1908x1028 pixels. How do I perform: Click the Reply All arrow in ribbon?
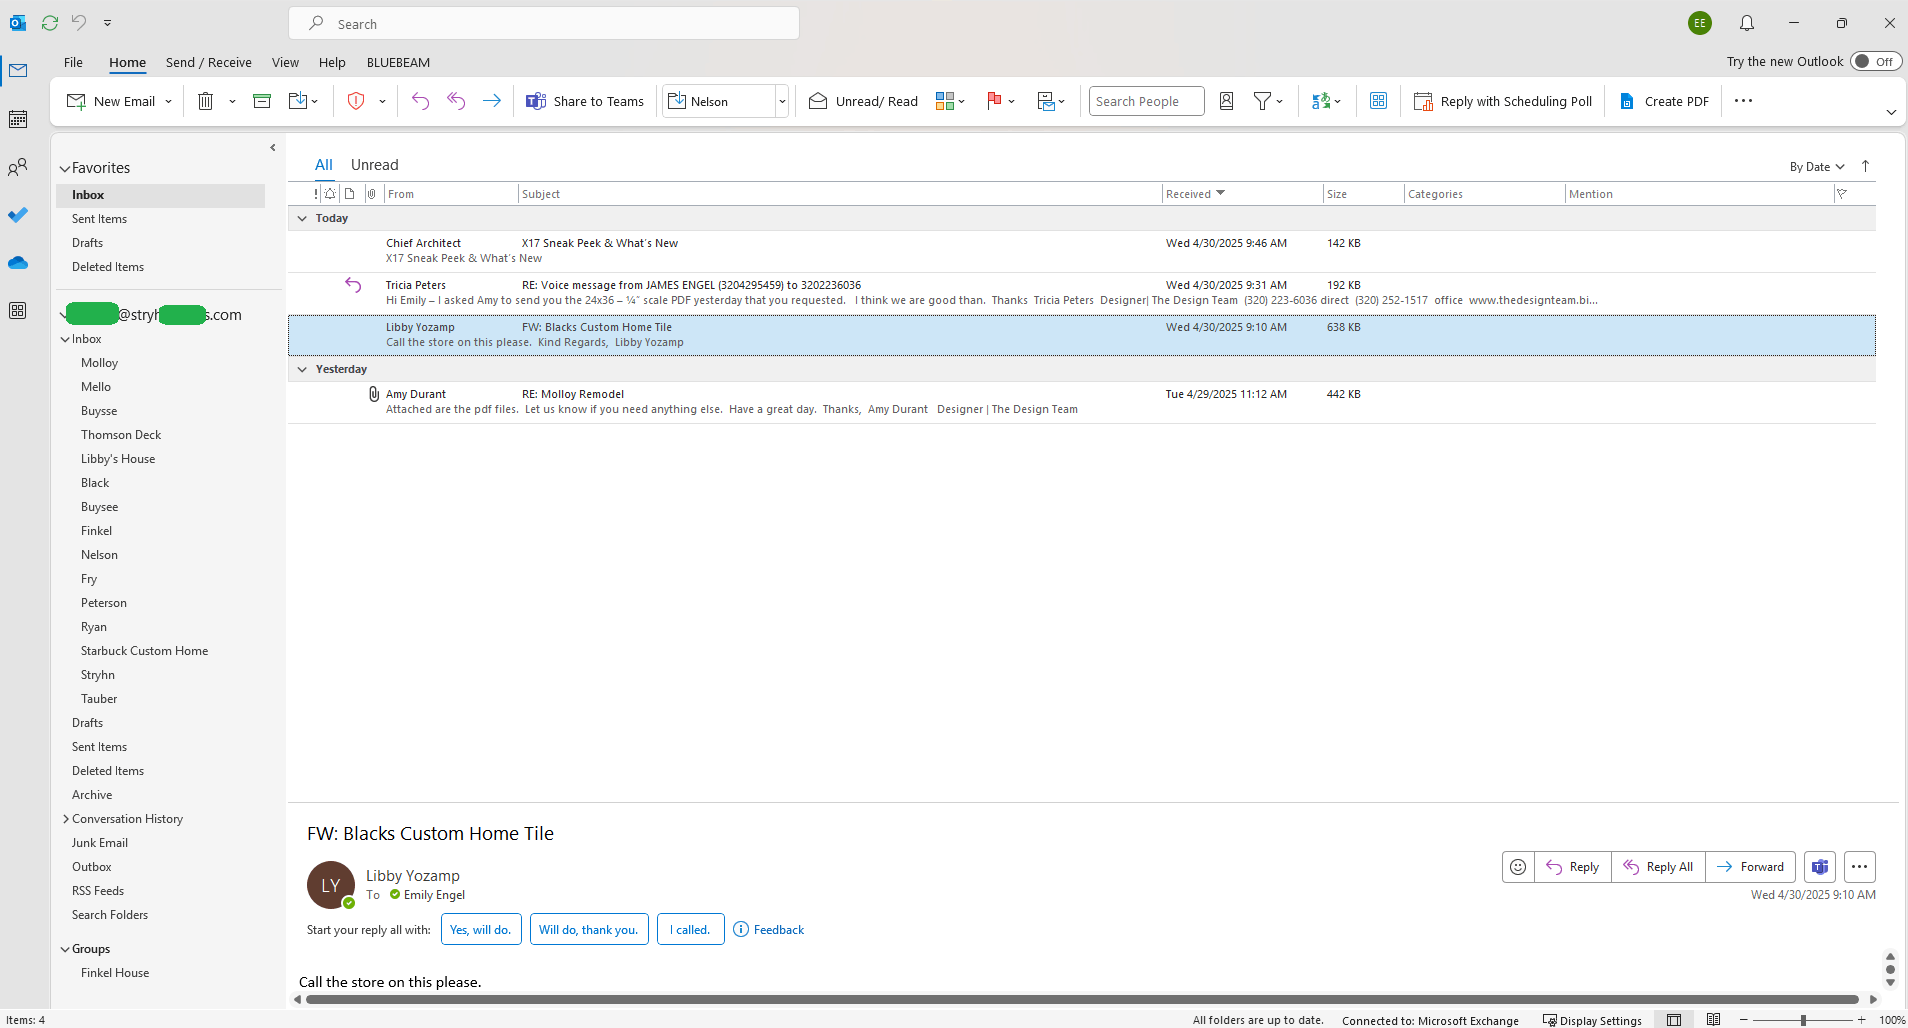(456, 101)
